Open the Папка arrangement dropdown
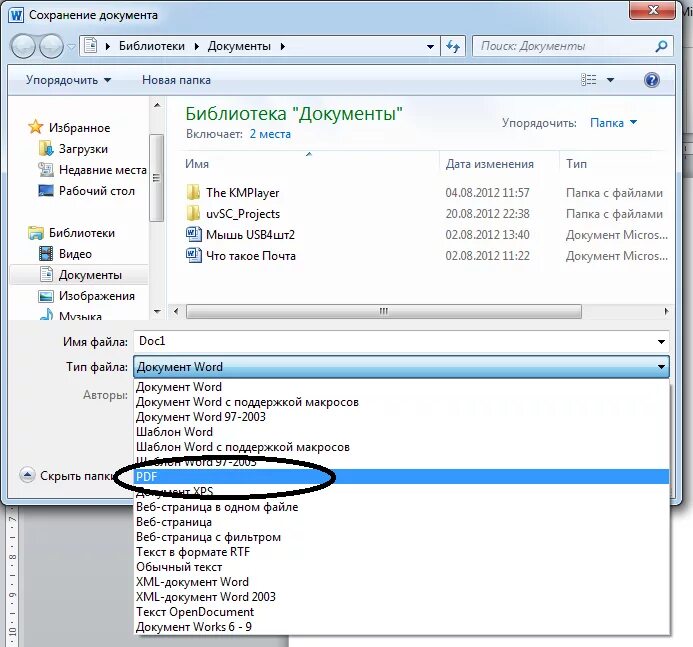693x647 pixels. [613, 123]
